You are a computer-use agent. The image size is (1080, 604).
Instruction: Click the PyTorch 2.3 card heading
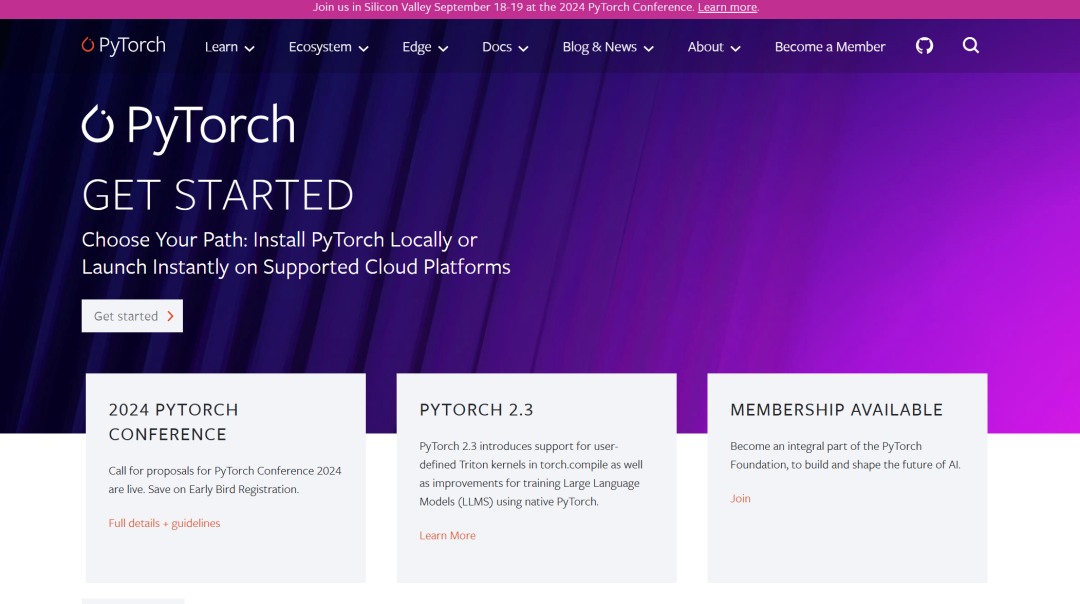pos(476,409)
